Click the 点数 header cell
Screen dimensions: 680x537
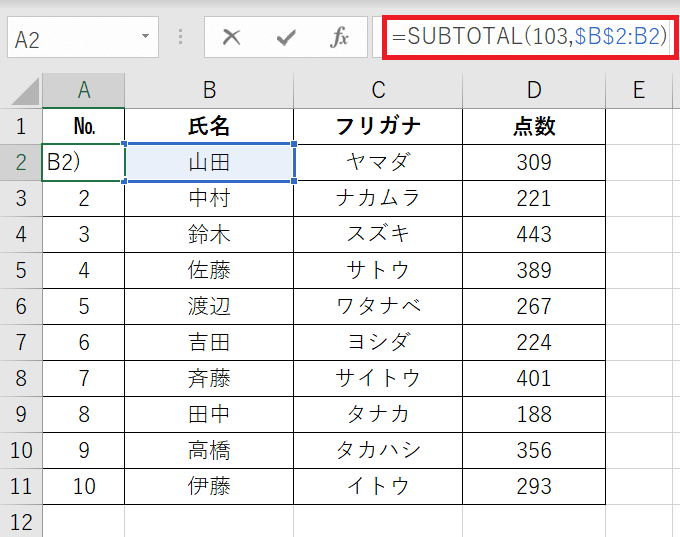pos(534,126)
